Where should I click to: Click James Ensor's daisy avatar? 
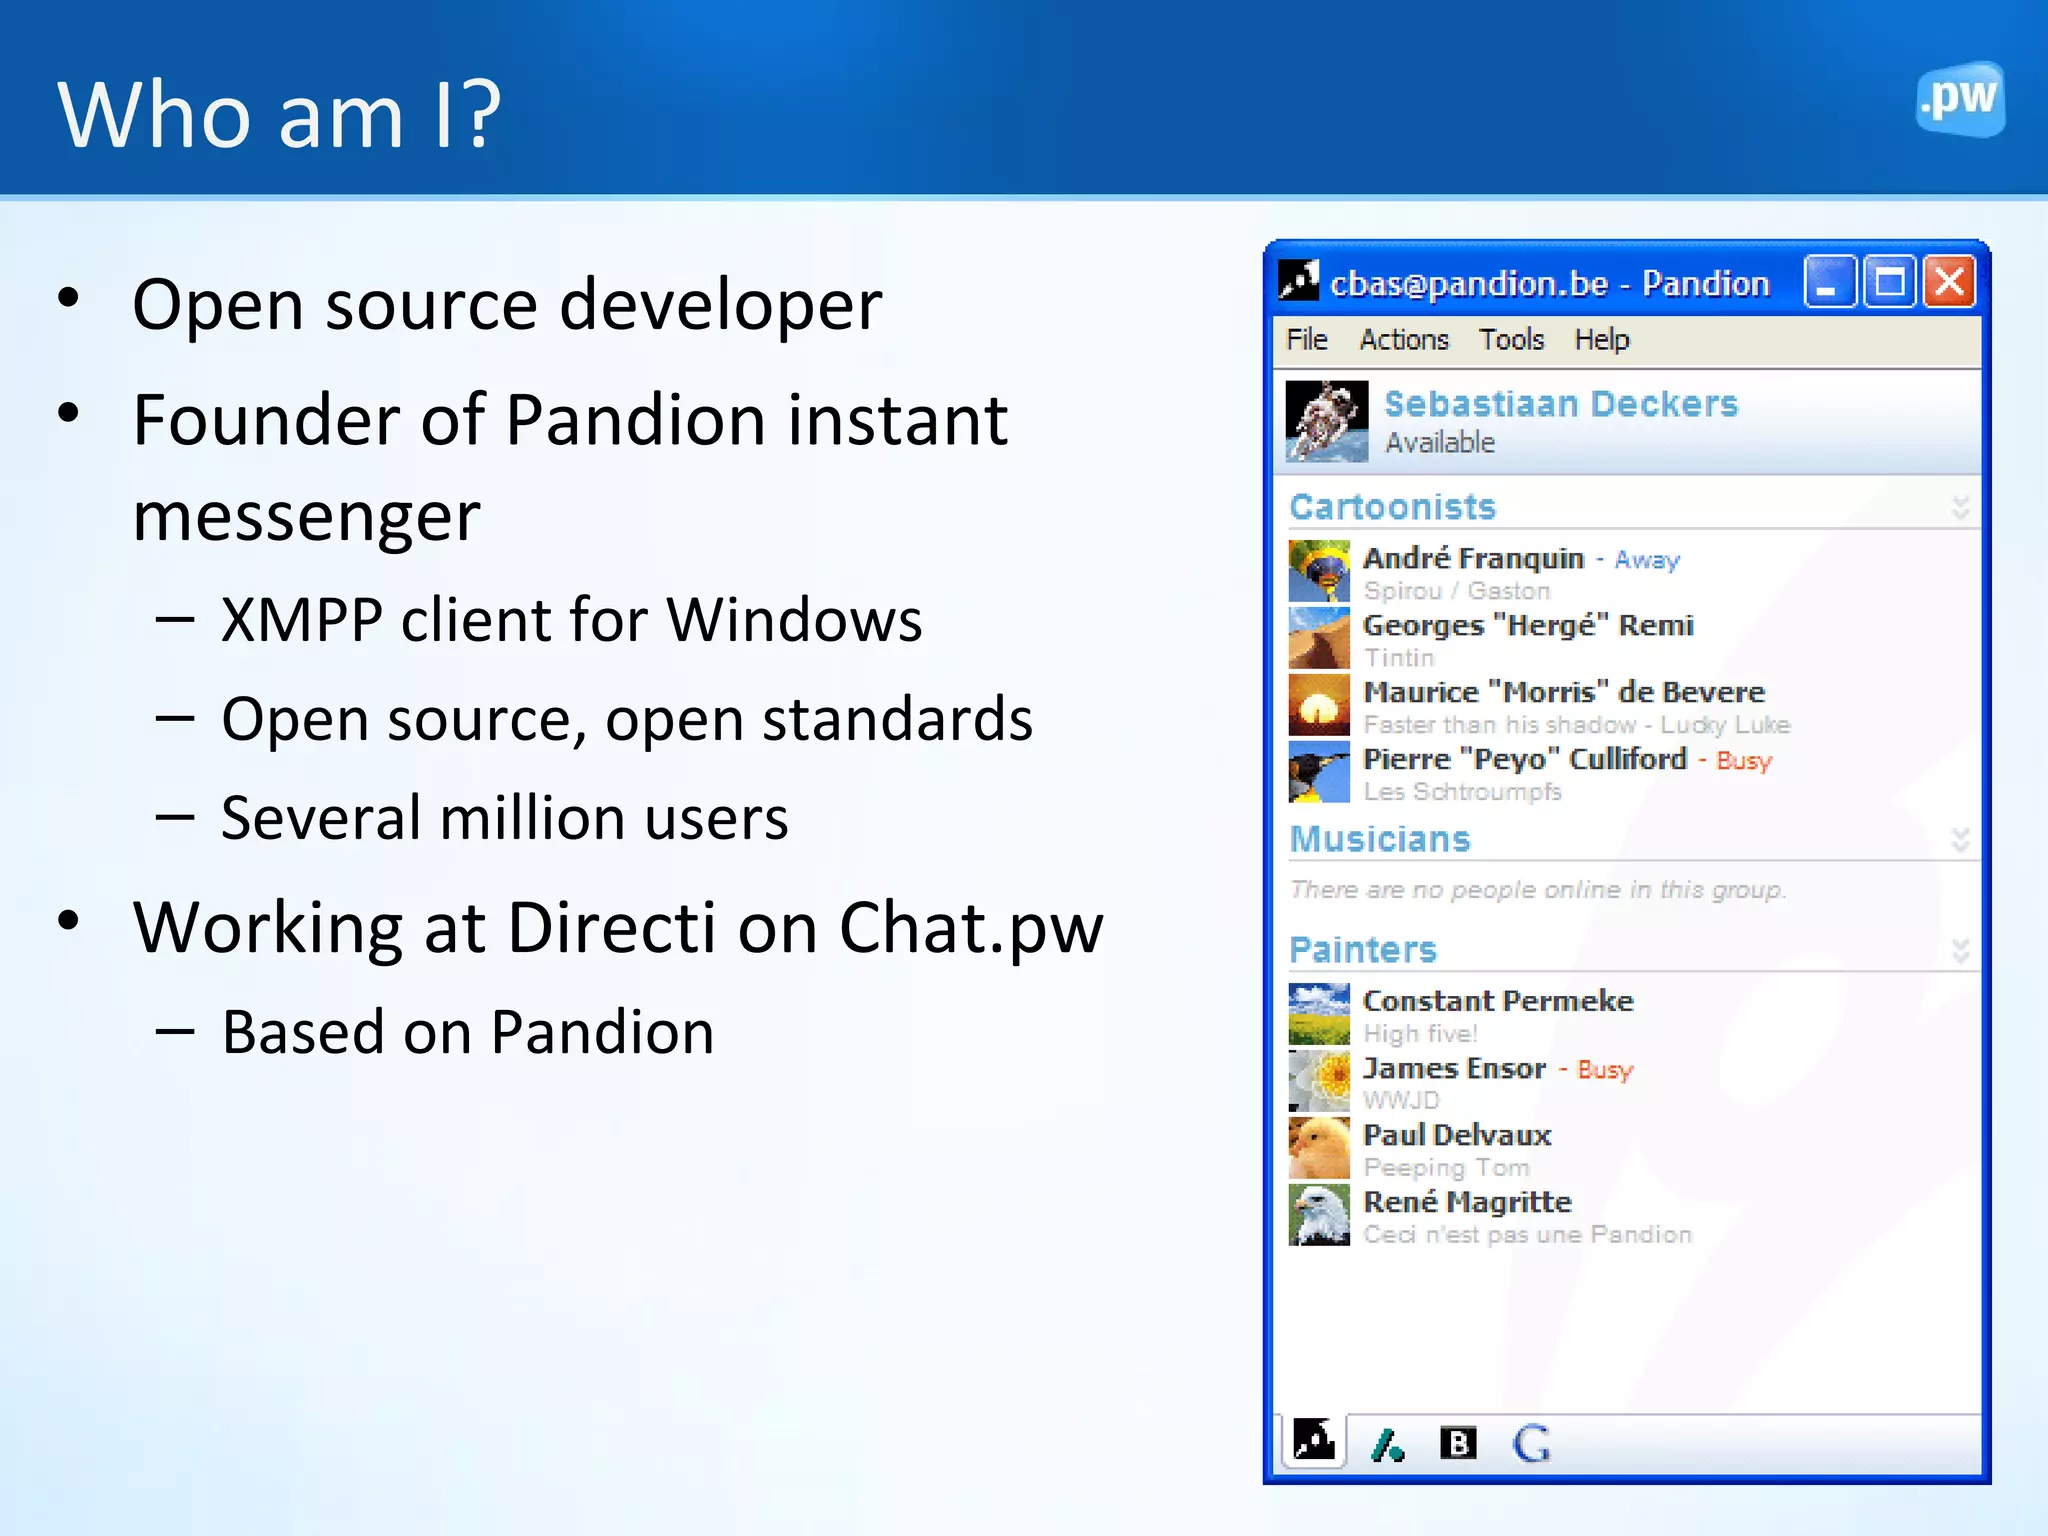pos(1319,1081)
